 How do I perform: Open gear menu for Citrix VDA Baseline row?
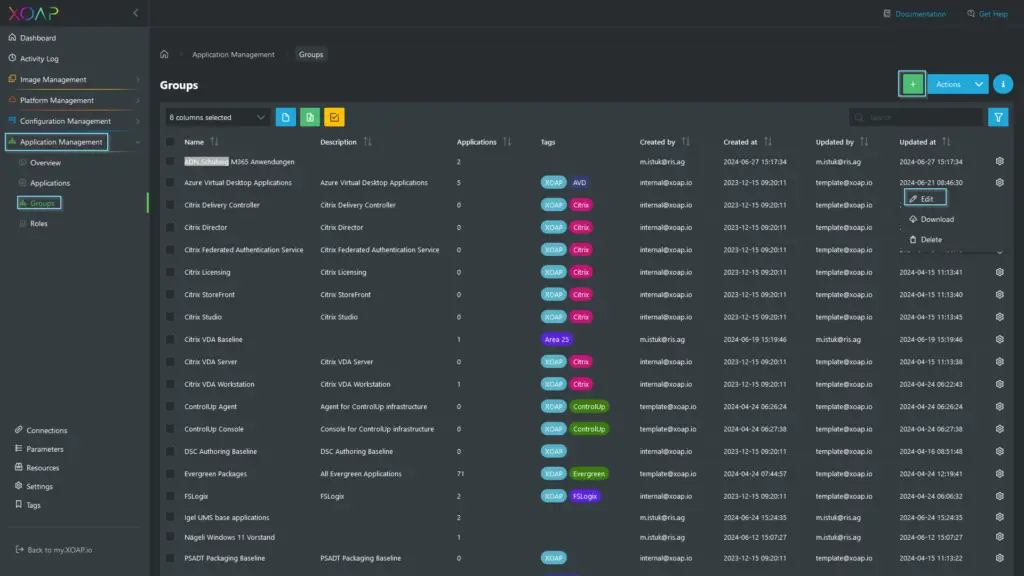click(x=999, y=339)
